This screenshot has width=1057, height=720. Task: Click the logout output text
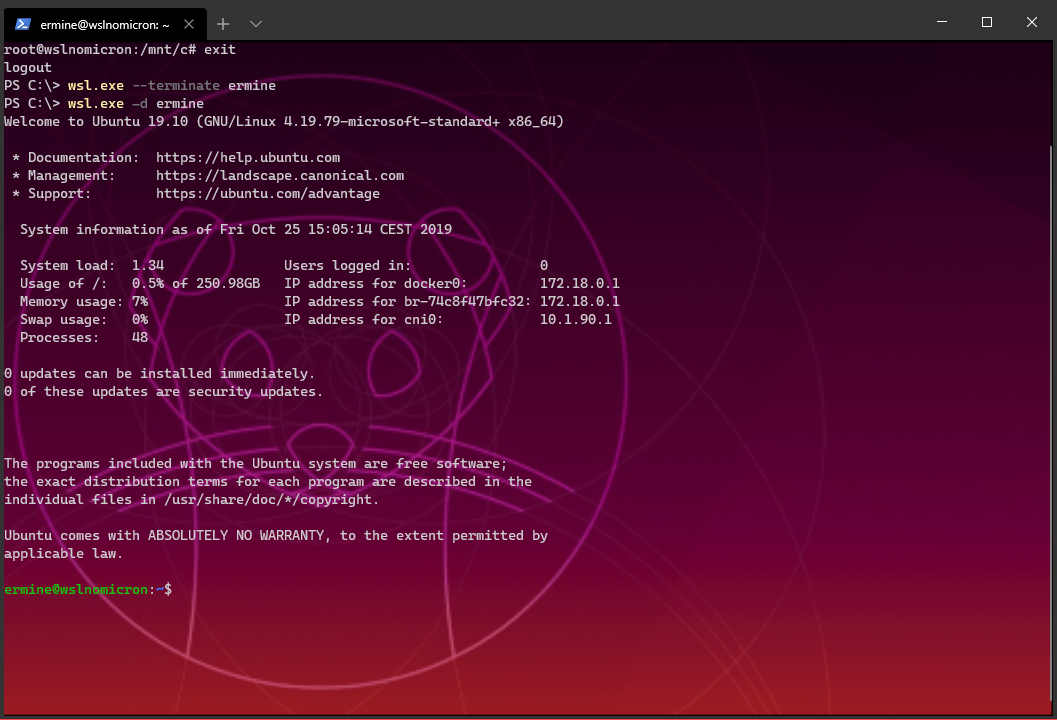coord(27,67)
